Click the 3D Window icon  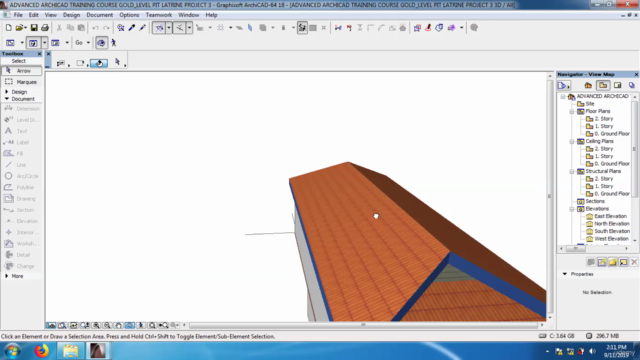click(33, 42)
